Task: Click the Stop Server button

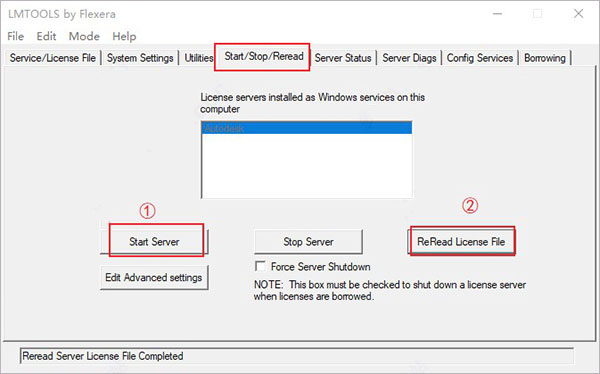Action: coord(308,242)
